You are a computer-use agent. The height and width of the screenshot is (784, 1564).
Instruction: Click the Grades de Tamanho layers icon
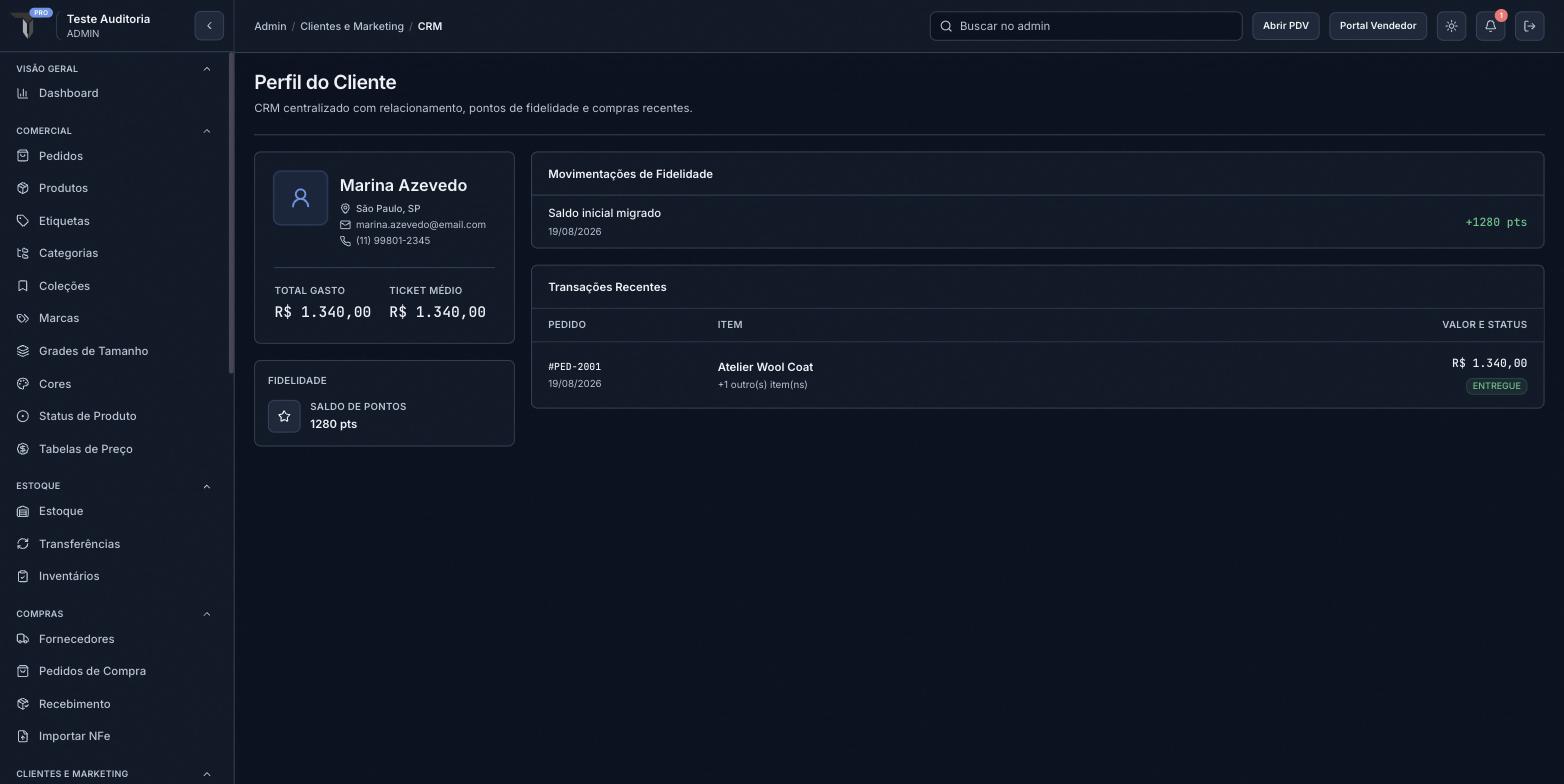click(23, 351)
